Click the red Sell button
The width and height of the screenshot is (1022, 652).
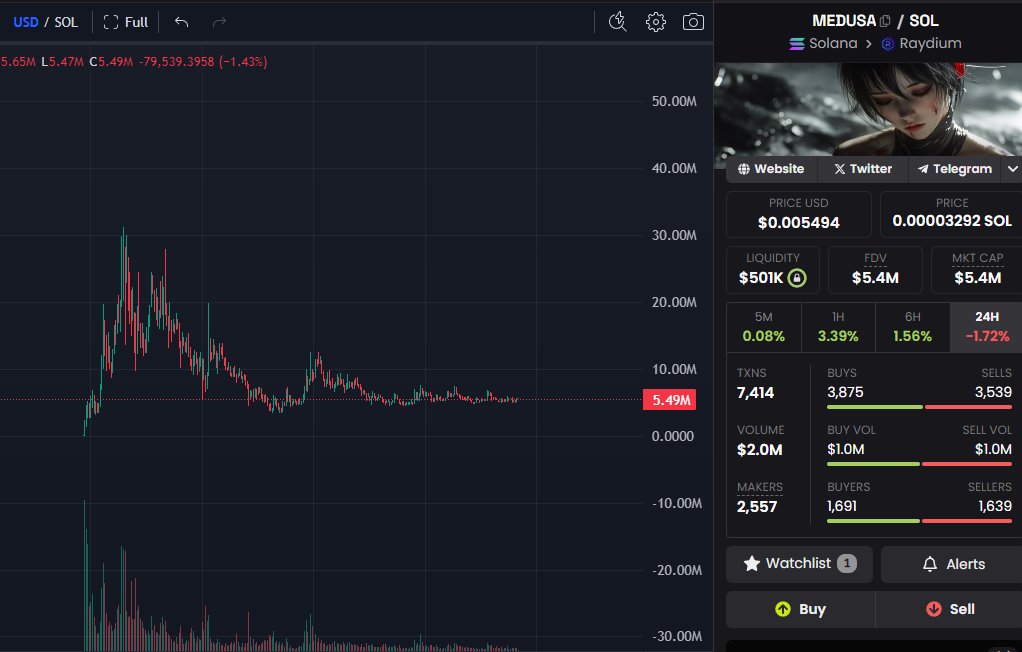coord(950,609)
